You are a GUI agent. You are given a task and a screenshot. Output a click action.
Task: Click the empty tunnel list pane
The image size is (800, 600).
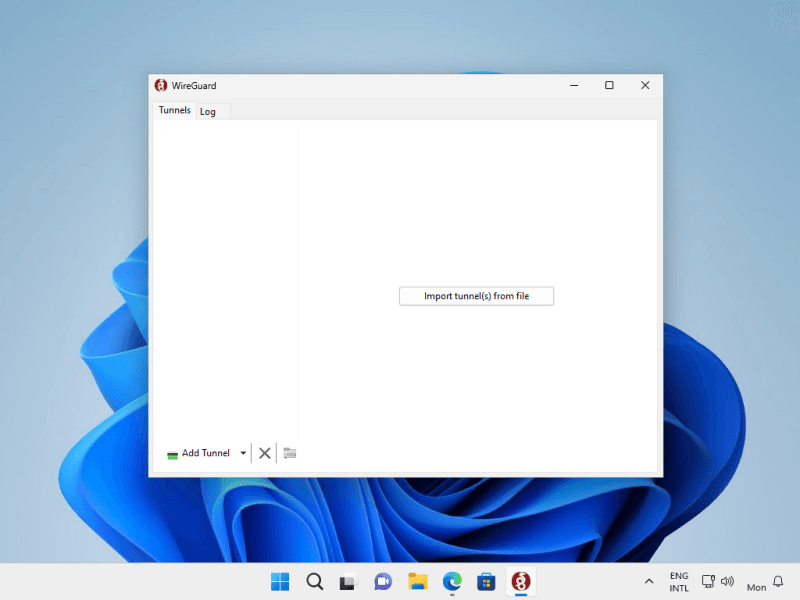[225, 280]
